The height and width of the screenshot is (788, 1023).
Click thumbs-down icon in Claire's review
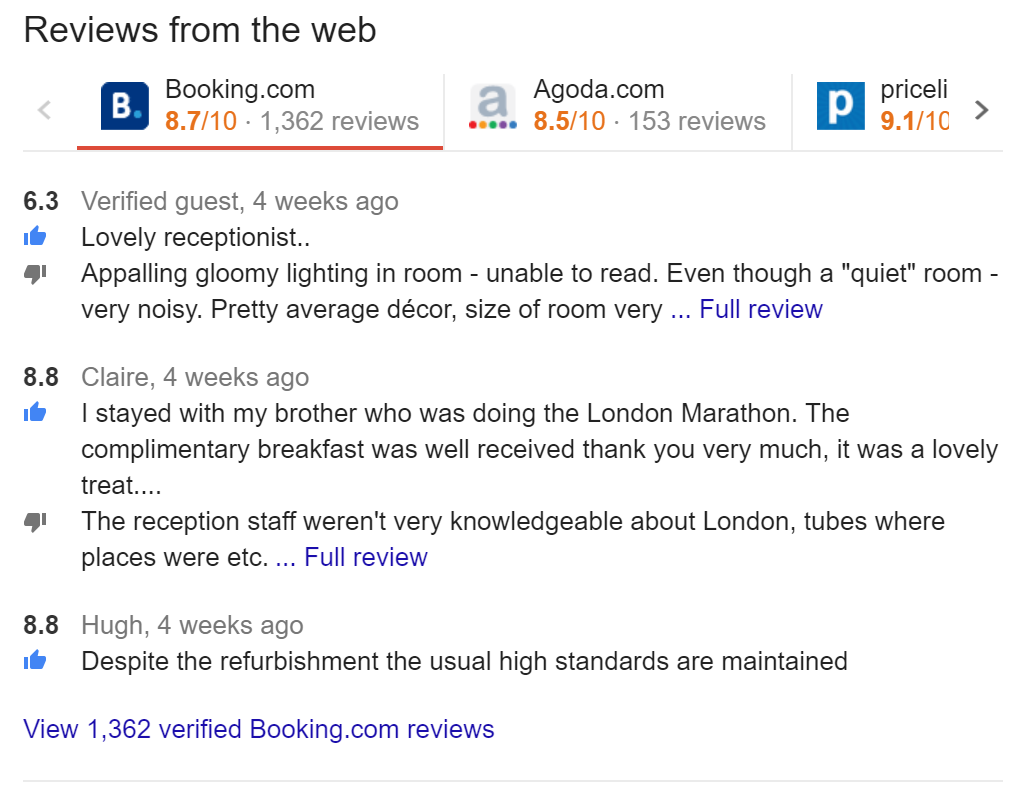point(36,521)
